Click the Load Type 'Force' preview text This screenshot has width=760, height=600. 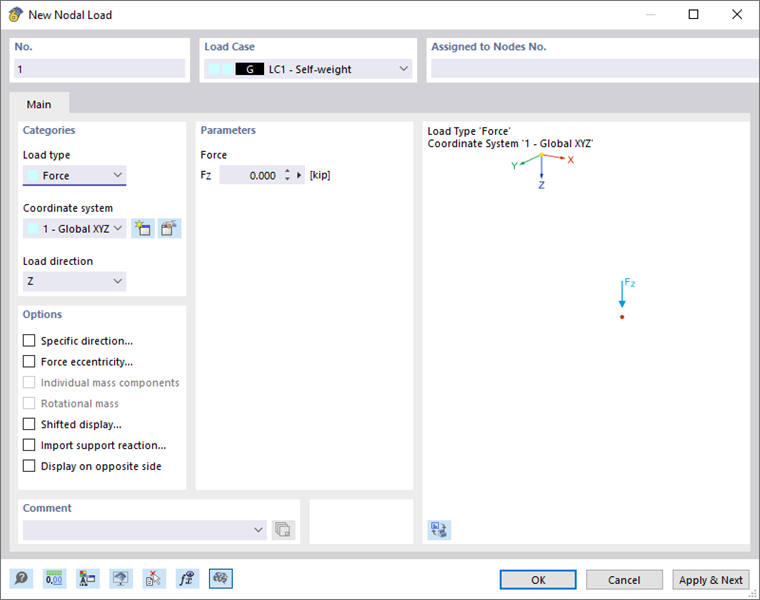point(469,131)
